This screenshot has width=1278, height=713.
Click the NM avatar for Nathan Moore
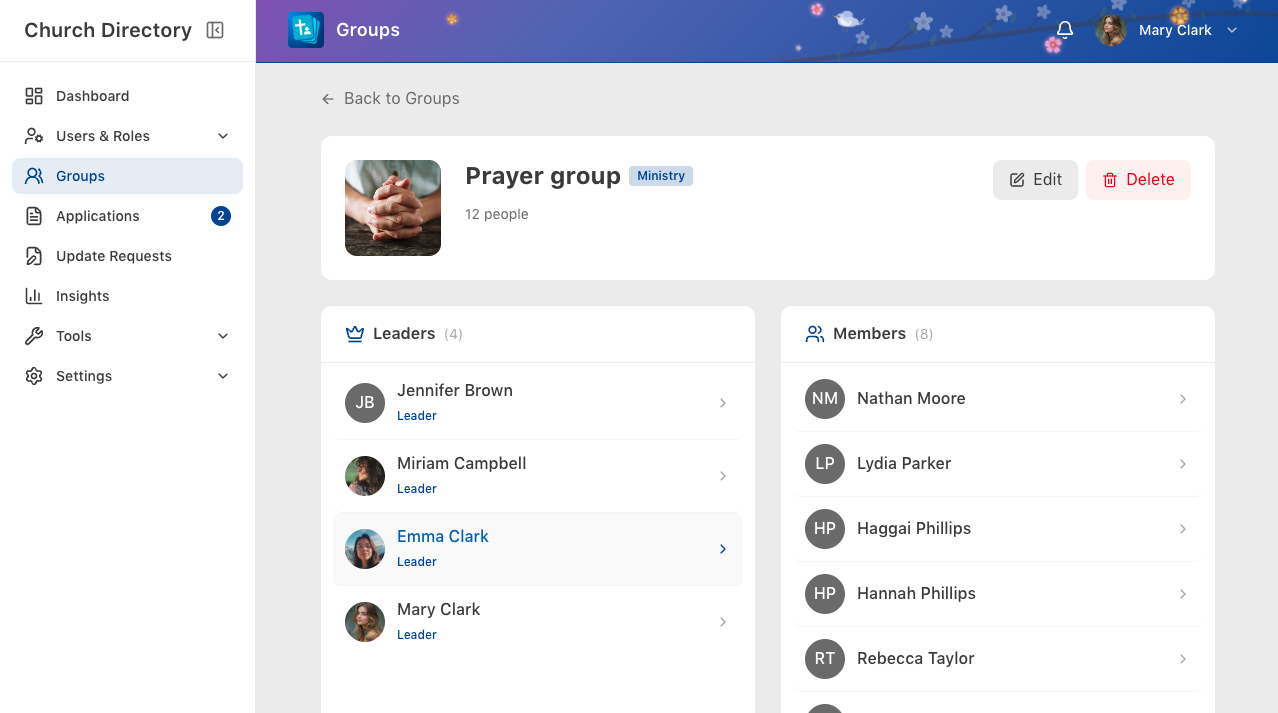[825, 399]
